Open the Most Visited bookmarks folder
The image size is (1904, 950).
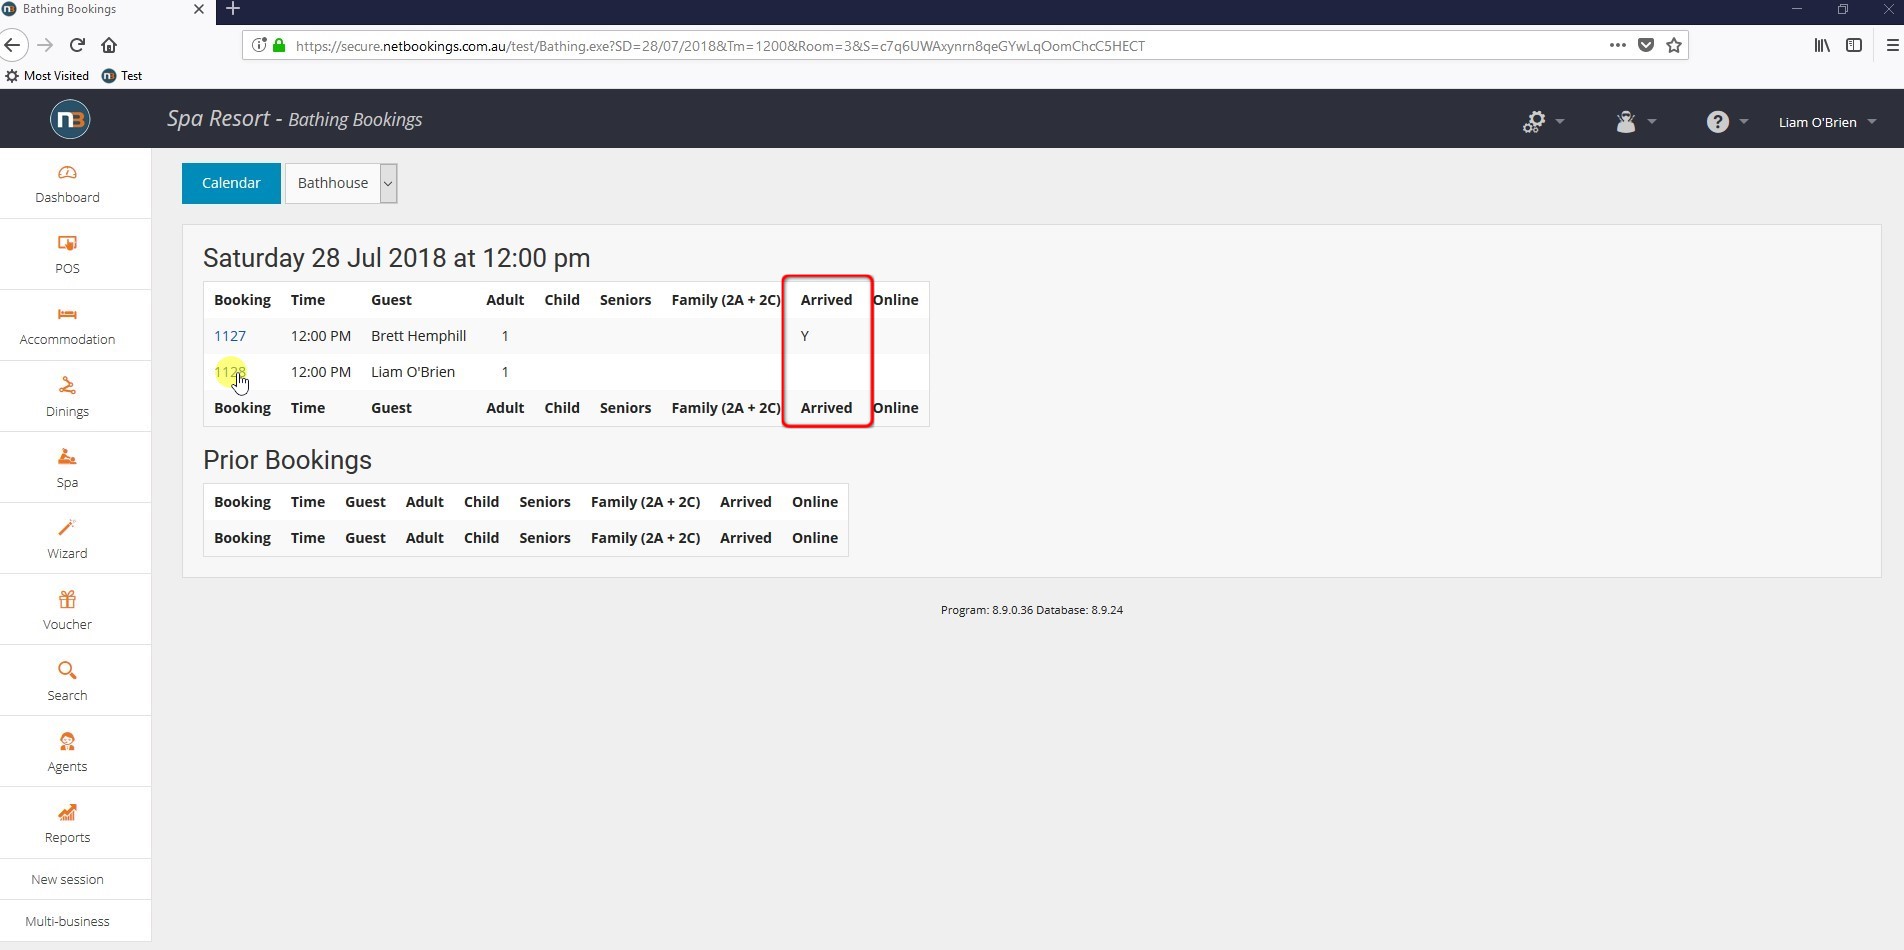(x=47, y=76)
